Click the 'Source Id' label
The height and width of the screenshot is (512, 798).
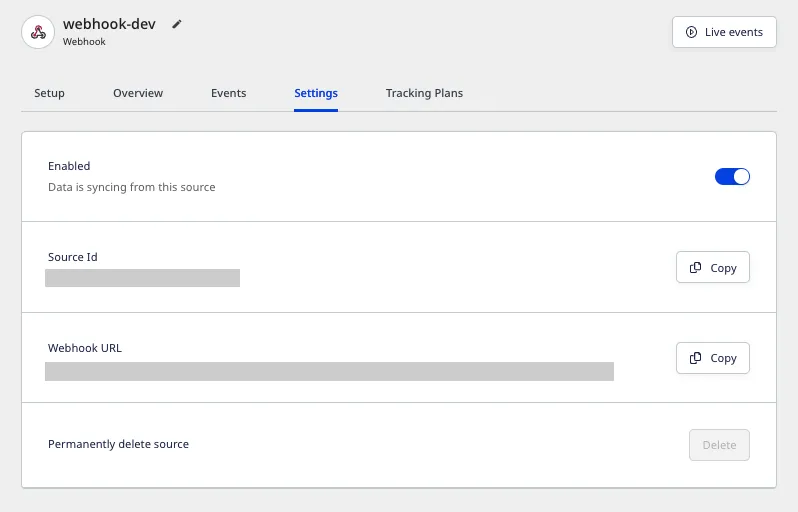point(73,257)
